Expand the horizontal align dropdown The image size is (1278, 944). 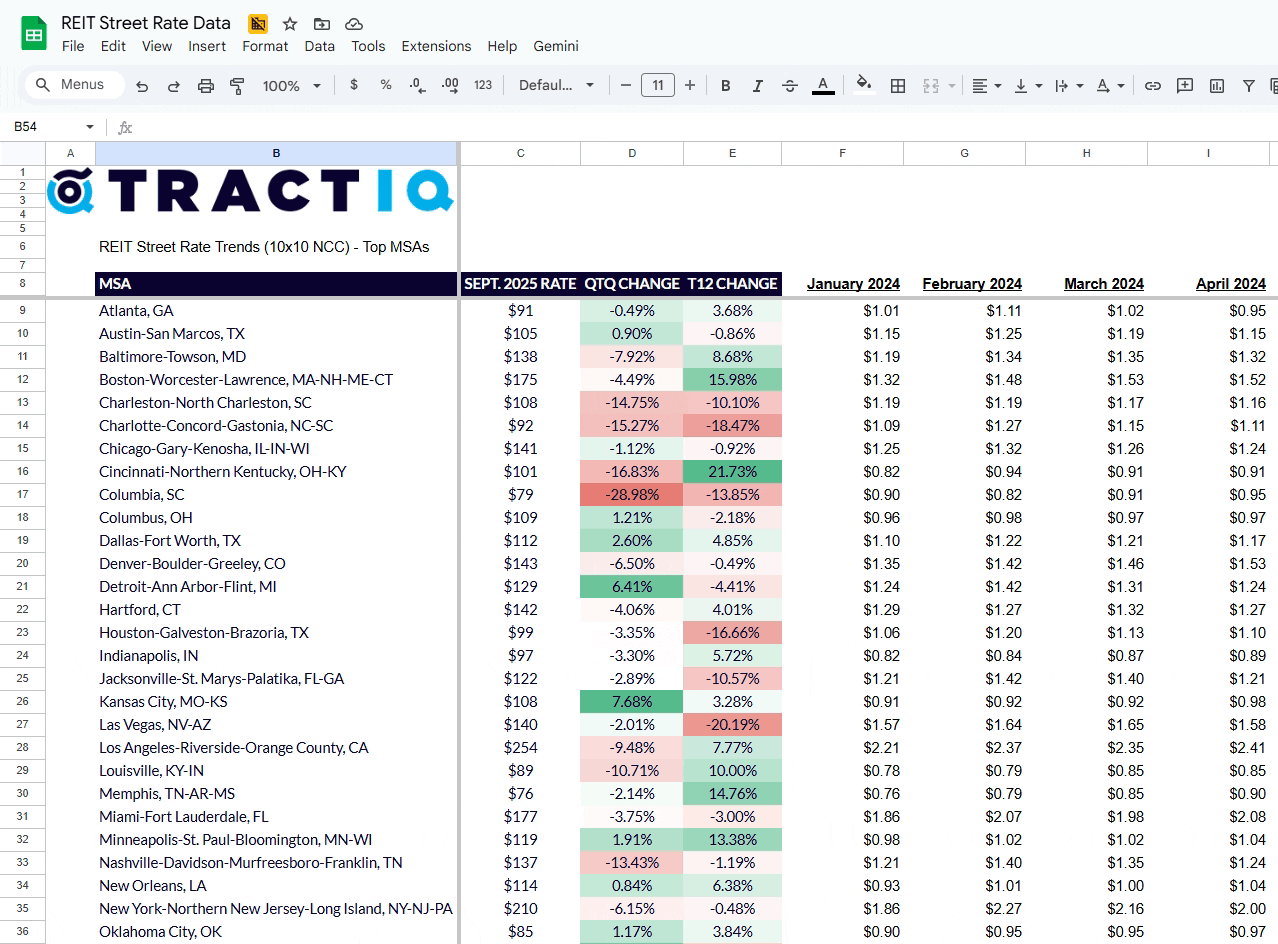point(987,86)
